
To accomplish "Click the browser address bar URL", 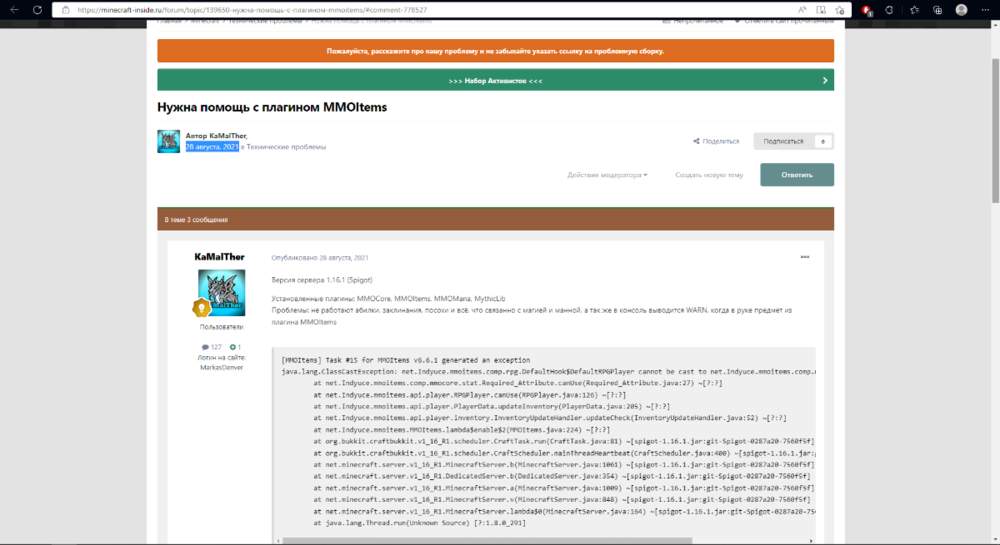I will (252, 10).
